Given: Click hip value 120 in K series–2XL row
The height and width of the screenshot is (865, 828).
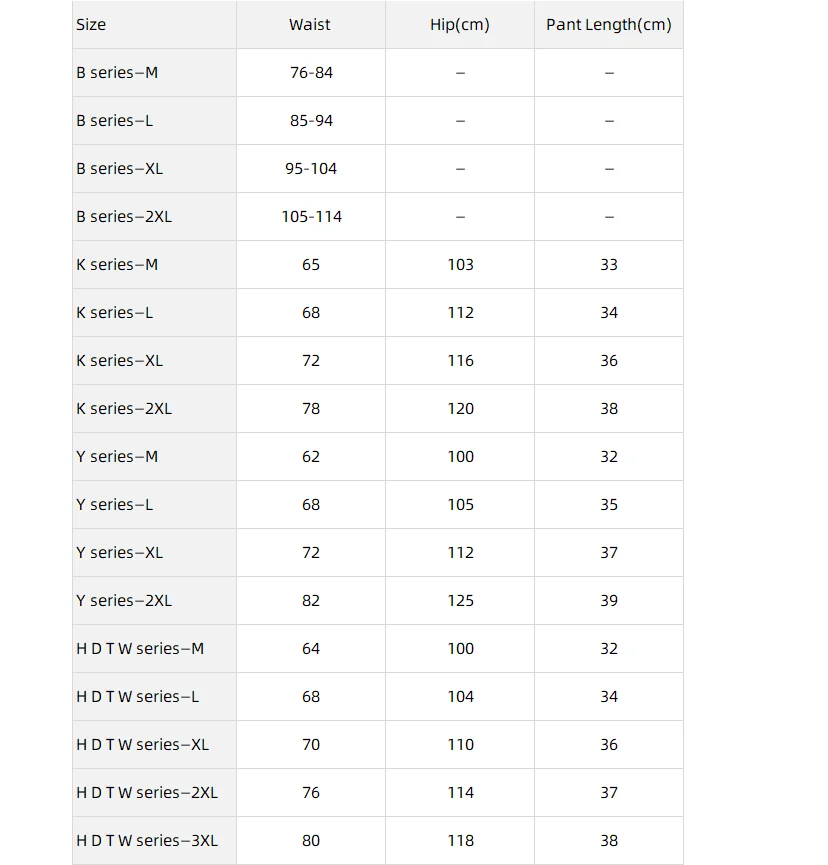Looking at the screenshot, I should coord(460,409).
